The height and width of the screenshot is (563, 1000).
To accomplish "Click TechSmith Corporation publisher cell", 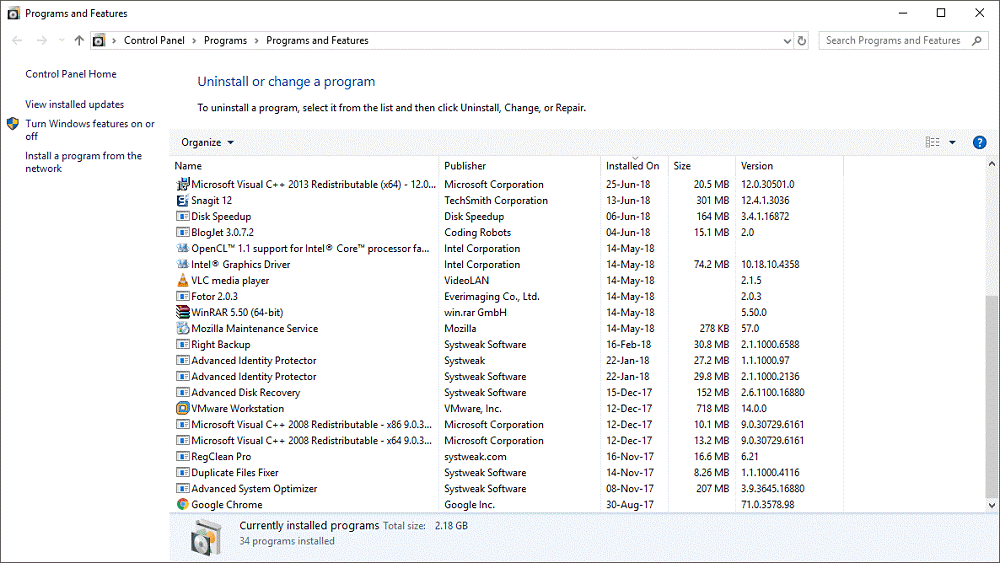I will pos(496,200).
